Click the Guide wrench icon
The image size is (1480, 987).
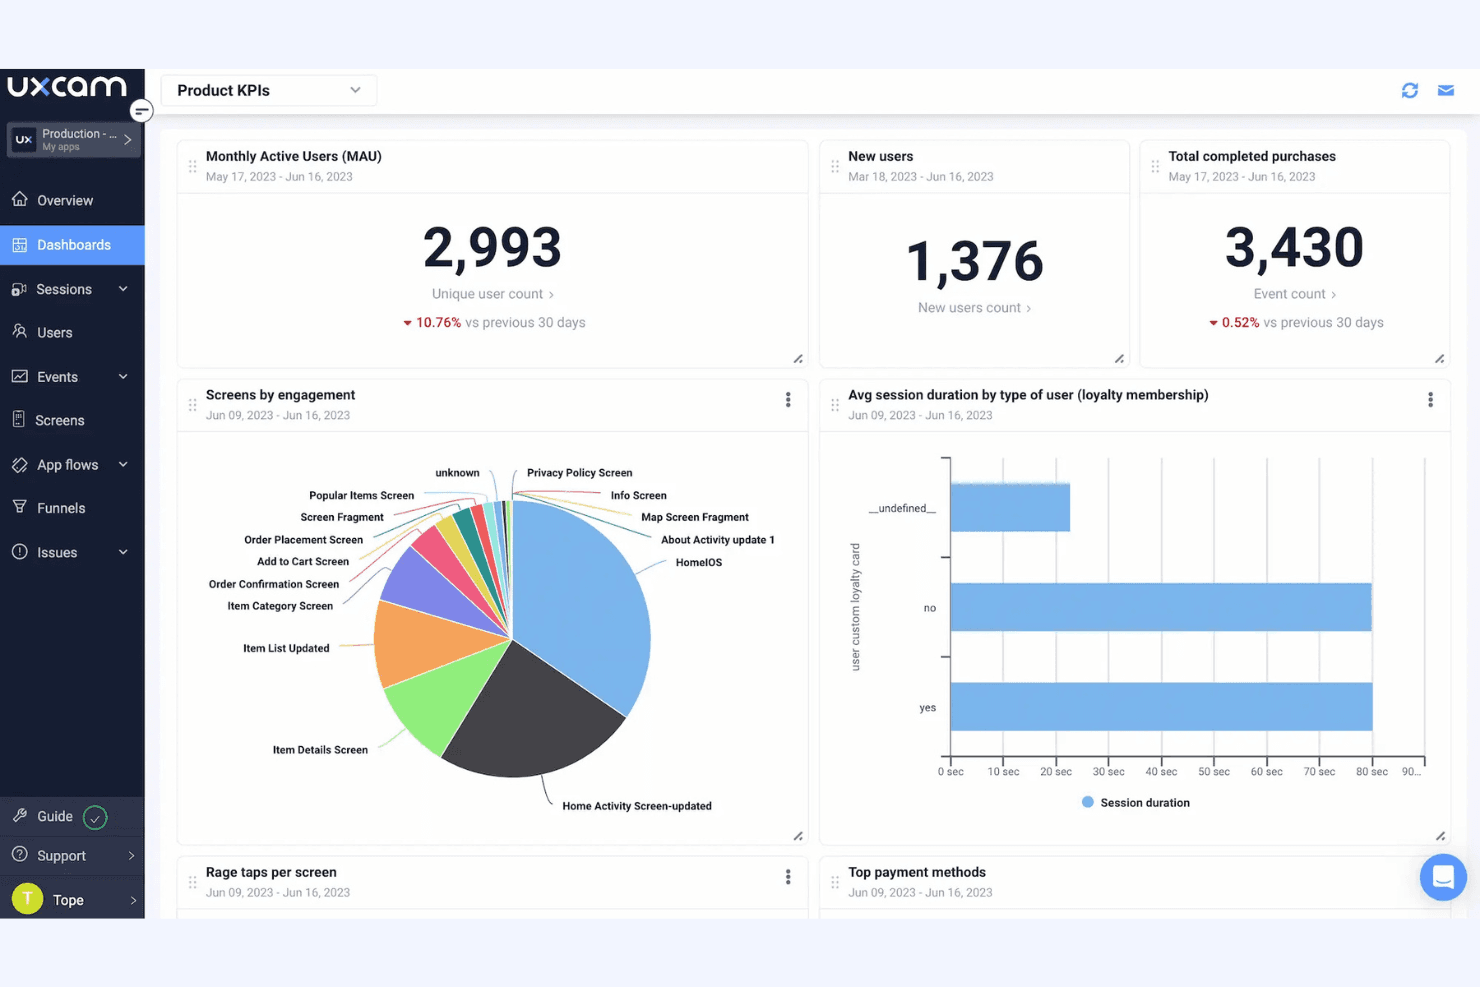point(20,815)
